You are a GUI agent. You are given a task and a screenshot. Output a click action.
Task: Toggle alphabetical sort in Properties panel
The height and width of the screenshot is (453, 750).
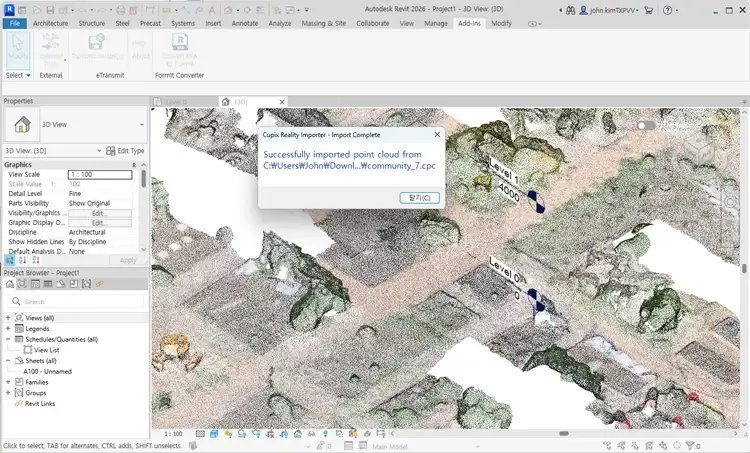point(23,260)
